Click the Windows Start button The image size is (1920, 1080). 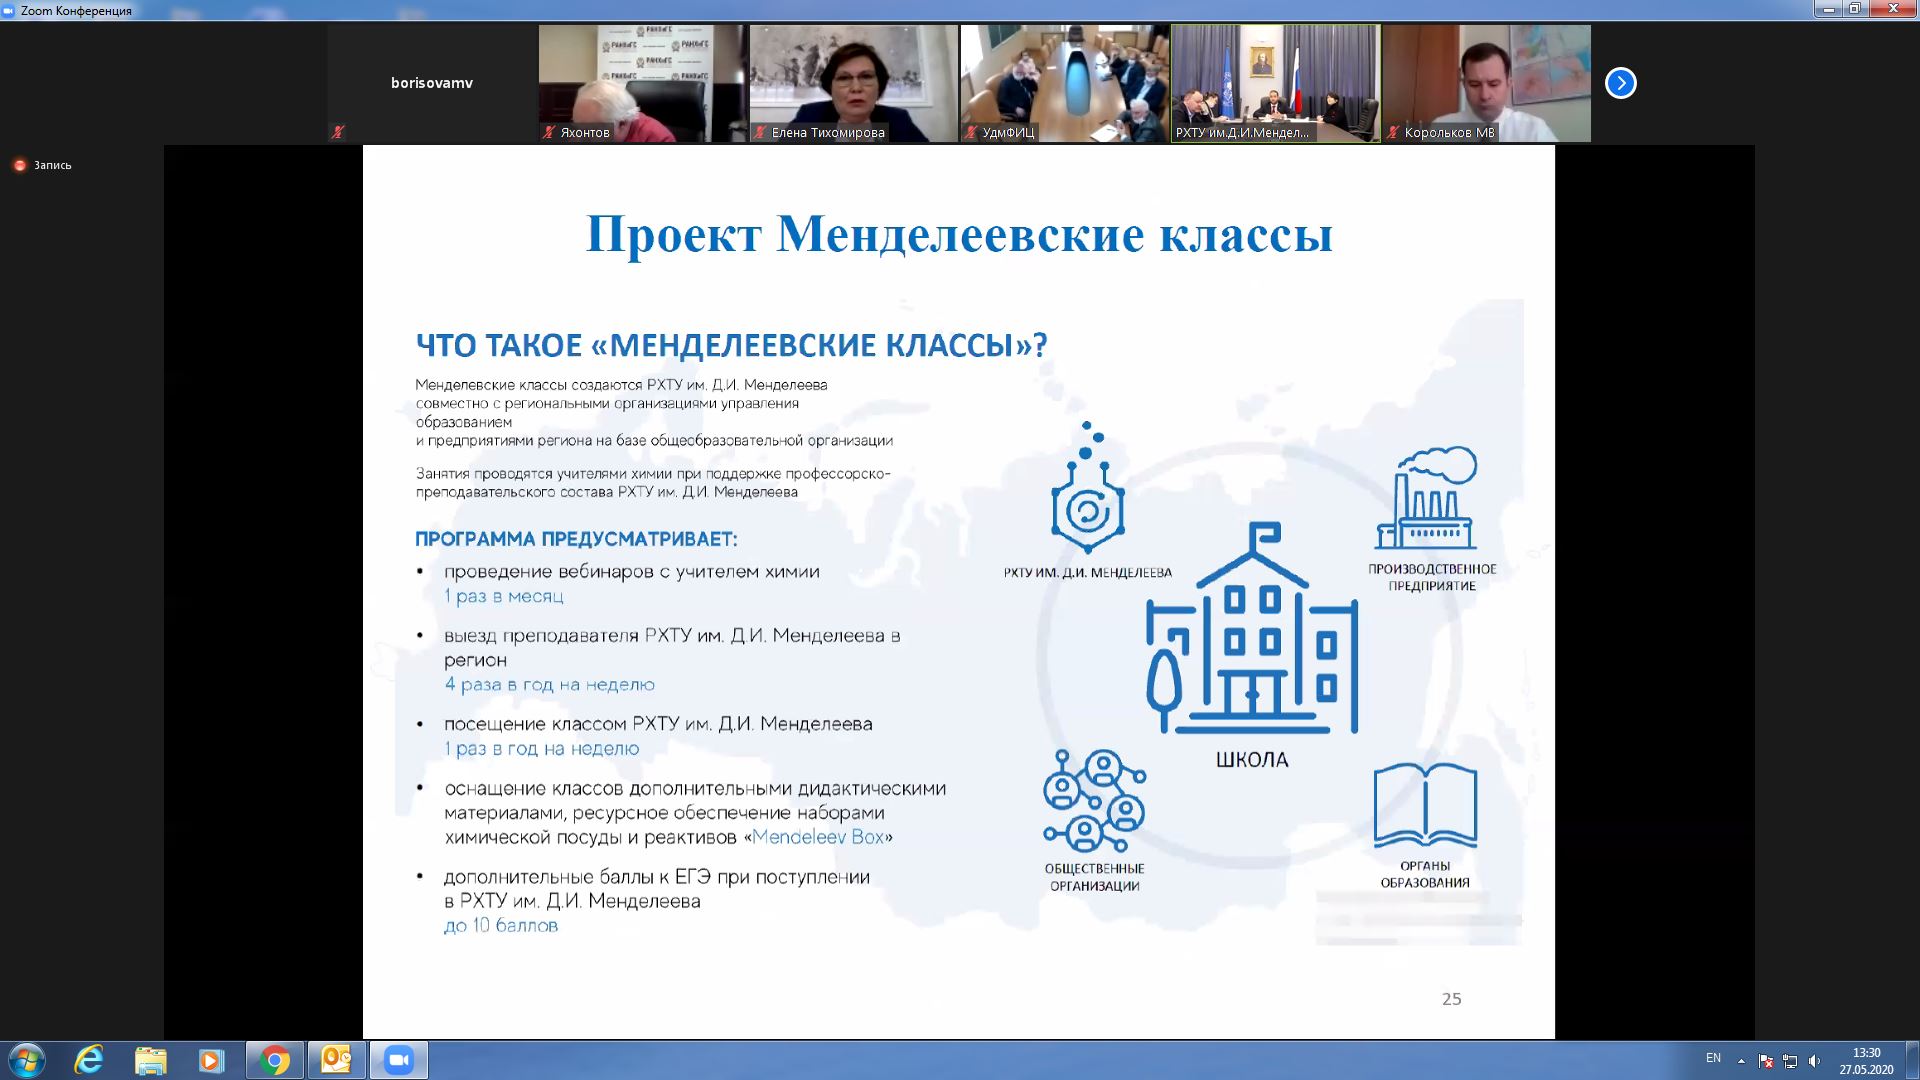(x=26, y=1060)
